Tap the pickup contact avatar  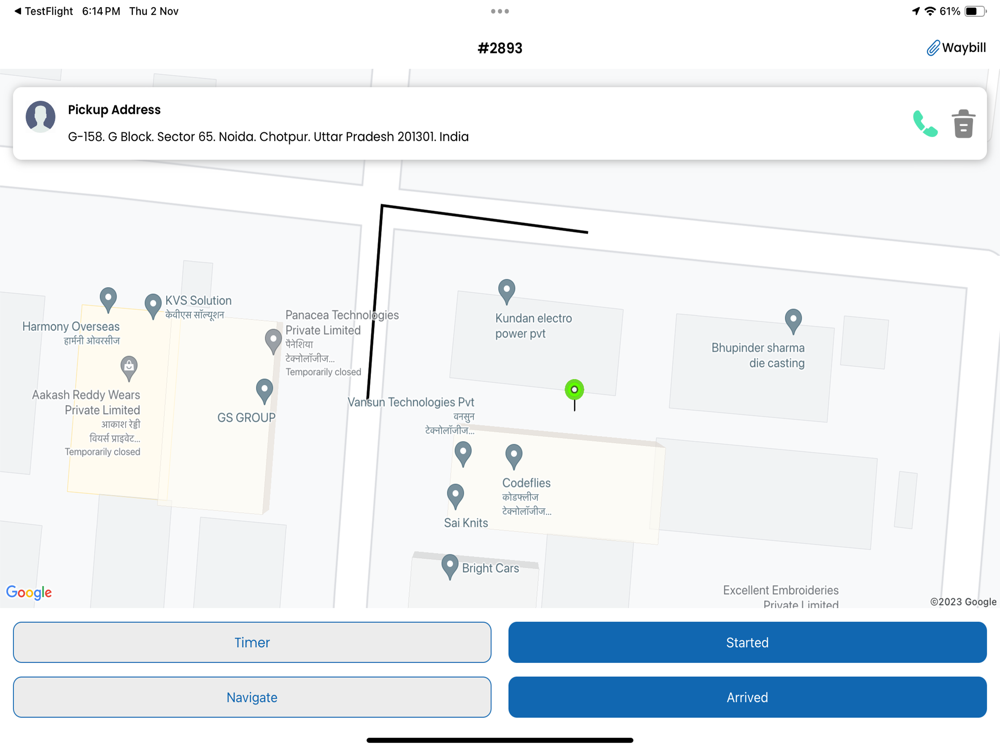(40, 117)
